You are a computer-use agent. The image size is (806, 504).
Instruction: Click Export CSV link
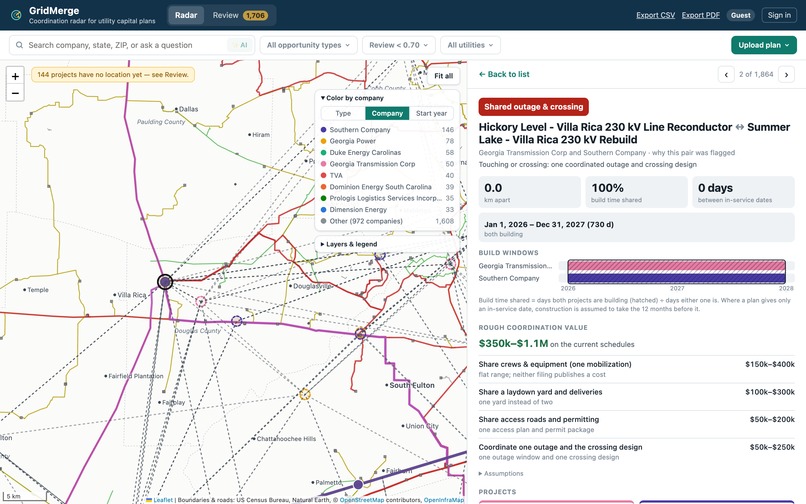point(655,15)
